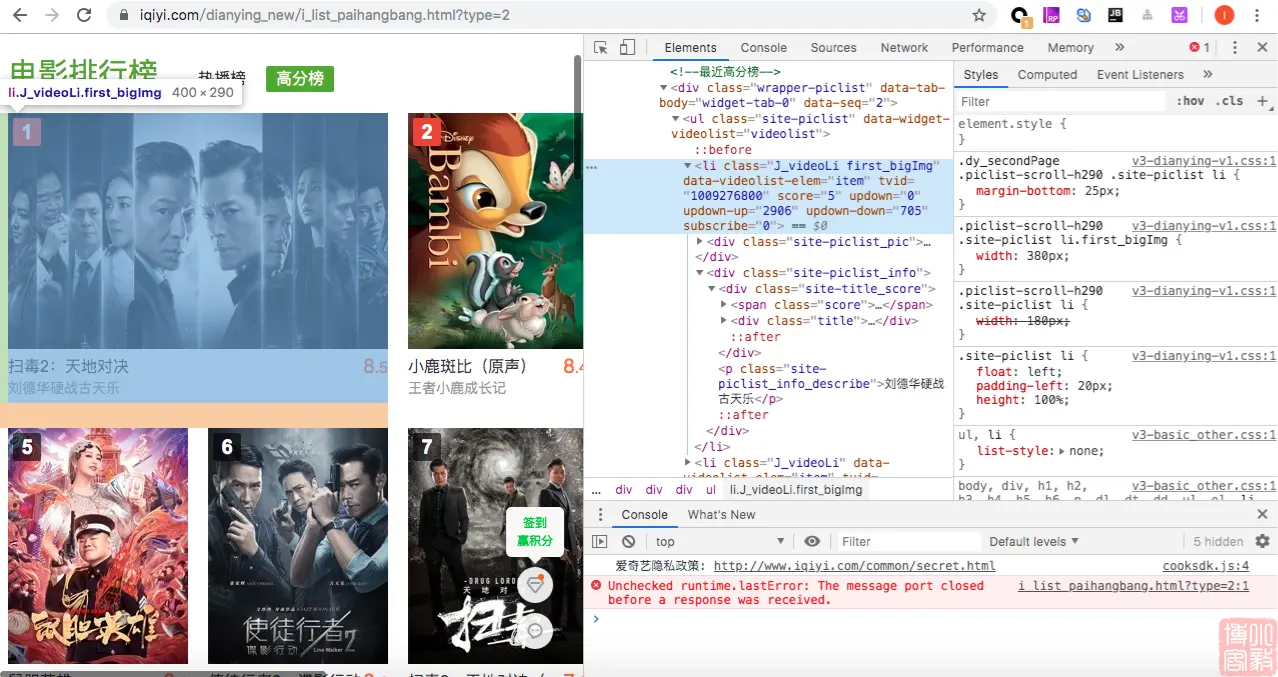Bookmark this page with the star
The height and width of the screenshot is (677, 1278).
click(x=979, y=15)
